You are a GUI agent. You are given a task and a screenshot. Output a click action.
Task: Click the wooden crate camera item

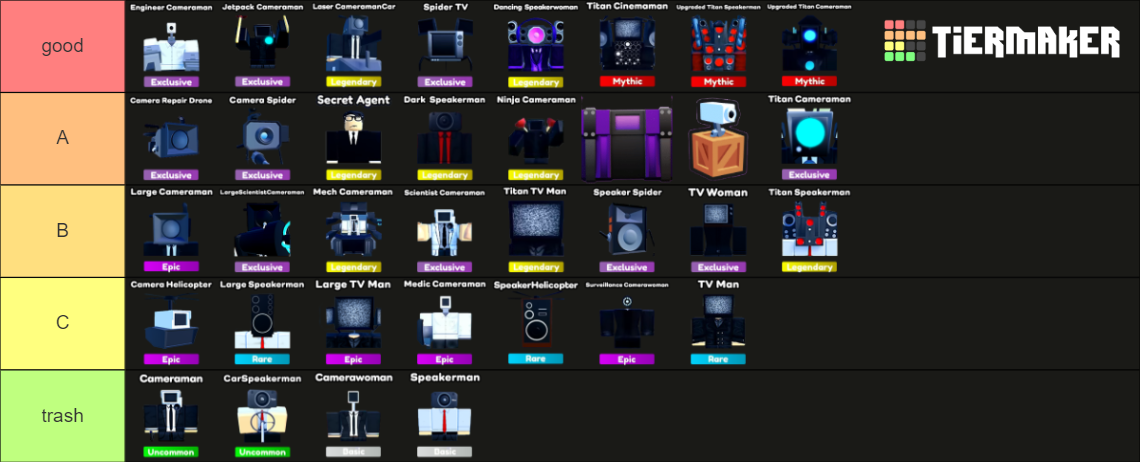tap(717, 138)
